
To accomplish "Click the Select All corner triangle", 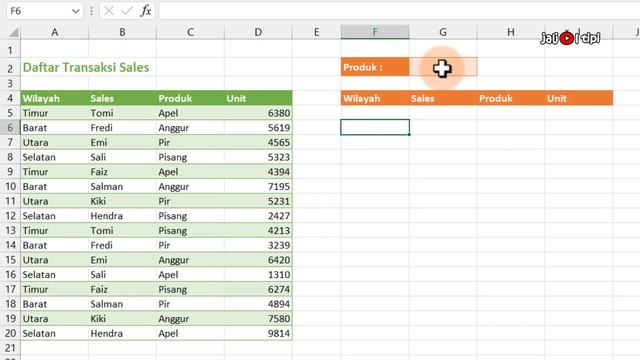I will pos(13,32).
